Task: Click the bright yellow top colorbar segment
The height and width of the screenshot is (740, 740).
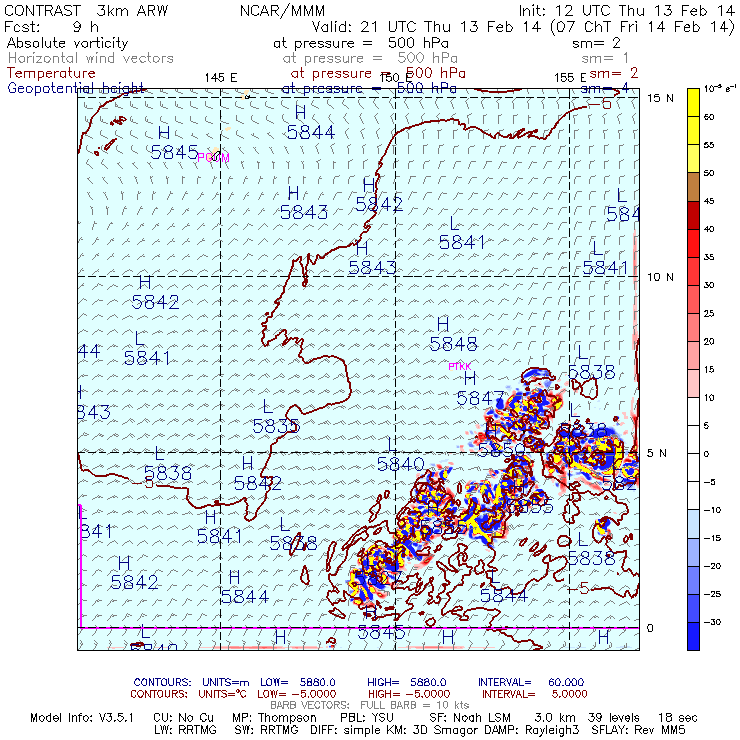Action: click(x=693, y=102)
